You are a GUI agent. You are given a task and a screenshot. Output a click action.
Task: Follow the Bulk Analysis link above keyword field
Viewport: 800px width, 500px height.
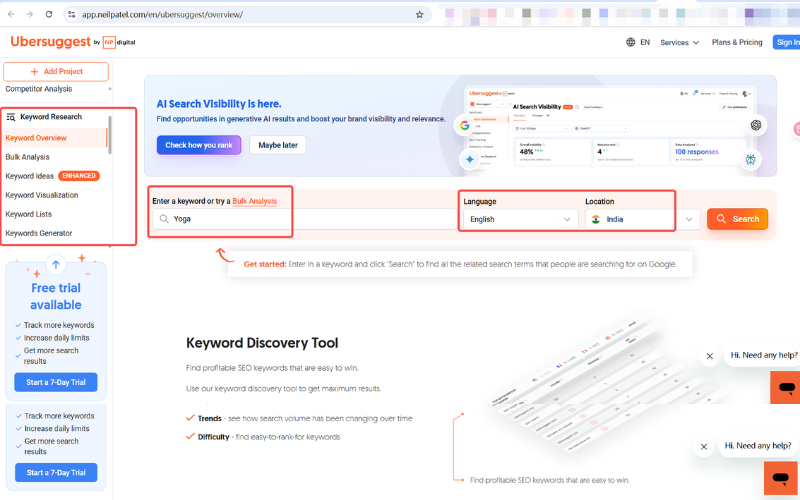pyautogui.click(x=254, y=201)
